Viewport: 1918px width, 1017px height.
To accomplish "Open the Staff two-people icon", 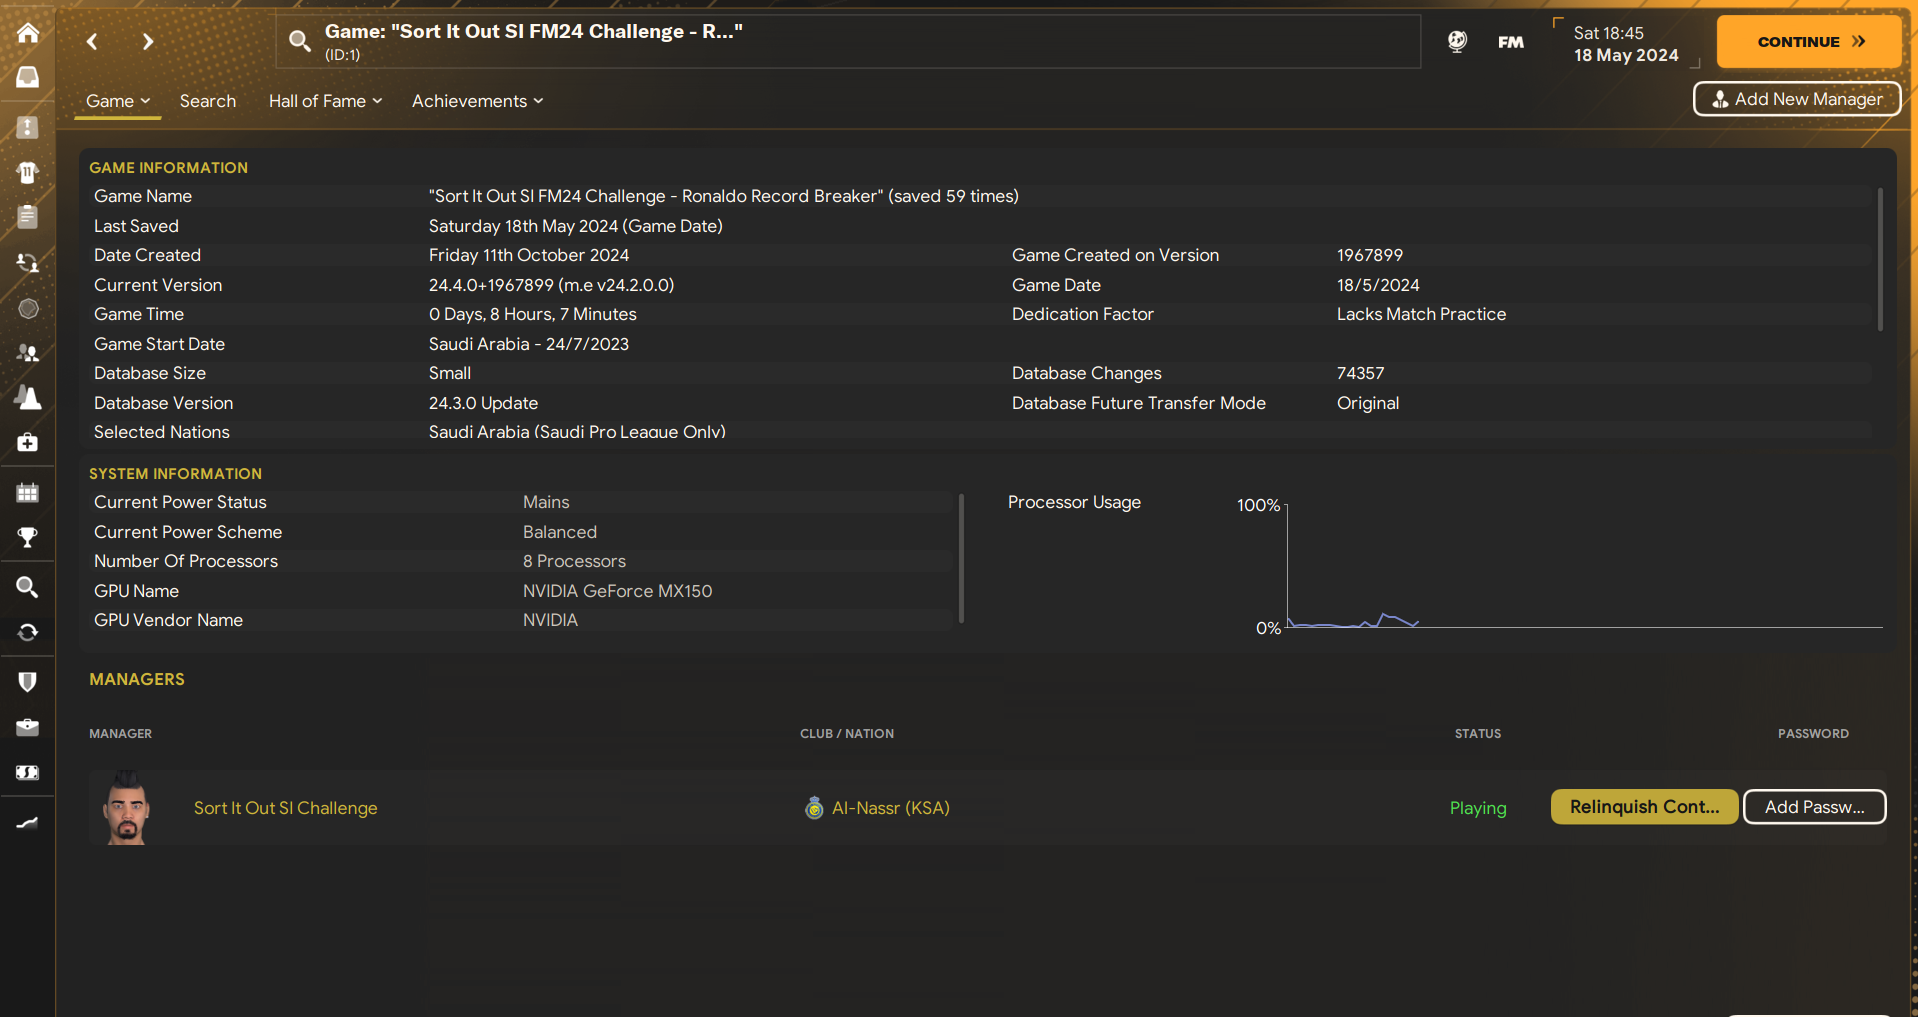I will tap(28, 353).
